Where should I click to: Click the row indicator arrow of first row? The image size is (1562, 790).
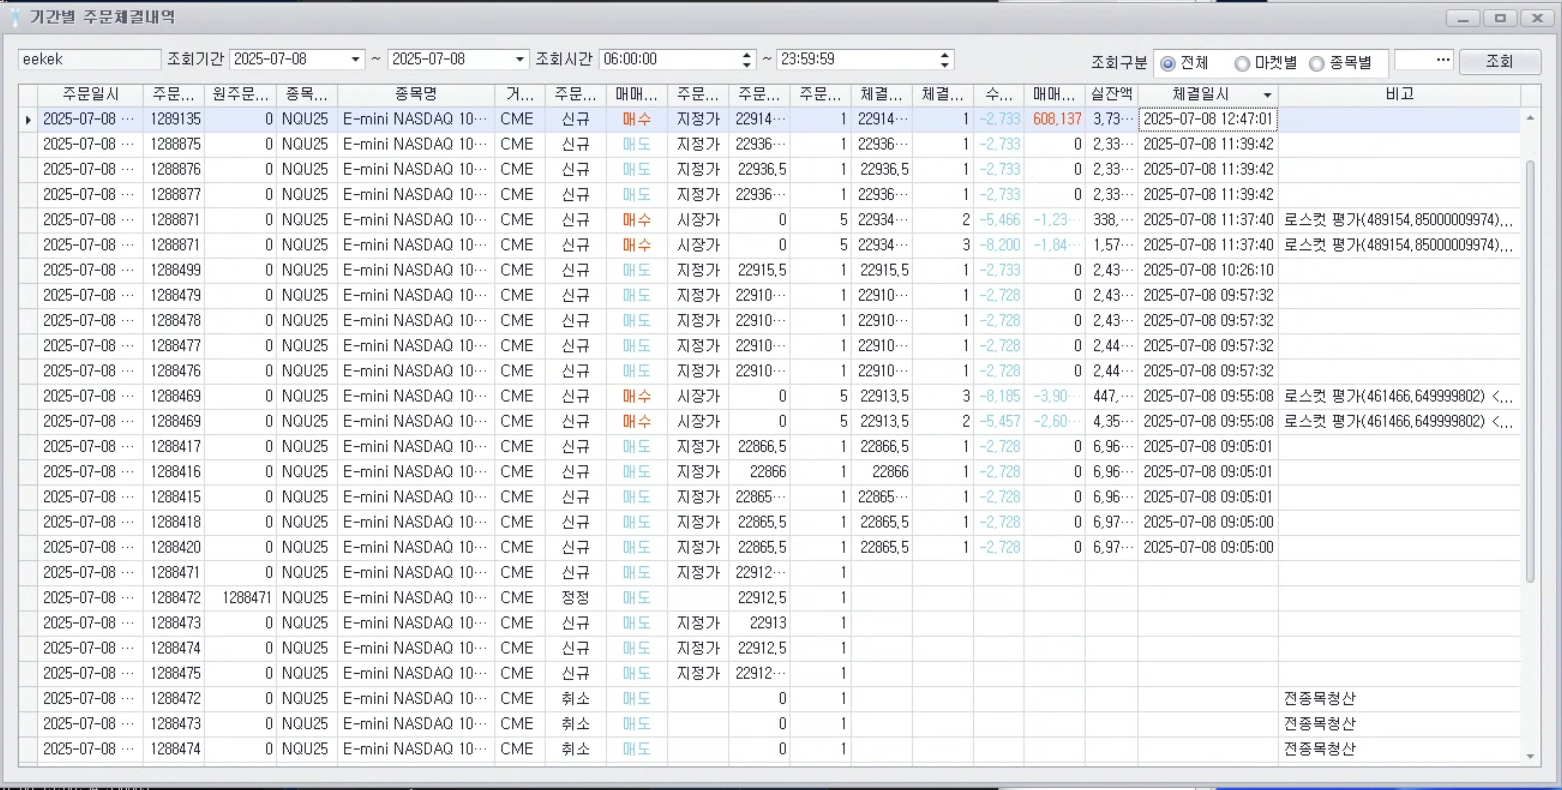(x=28, y=119)
